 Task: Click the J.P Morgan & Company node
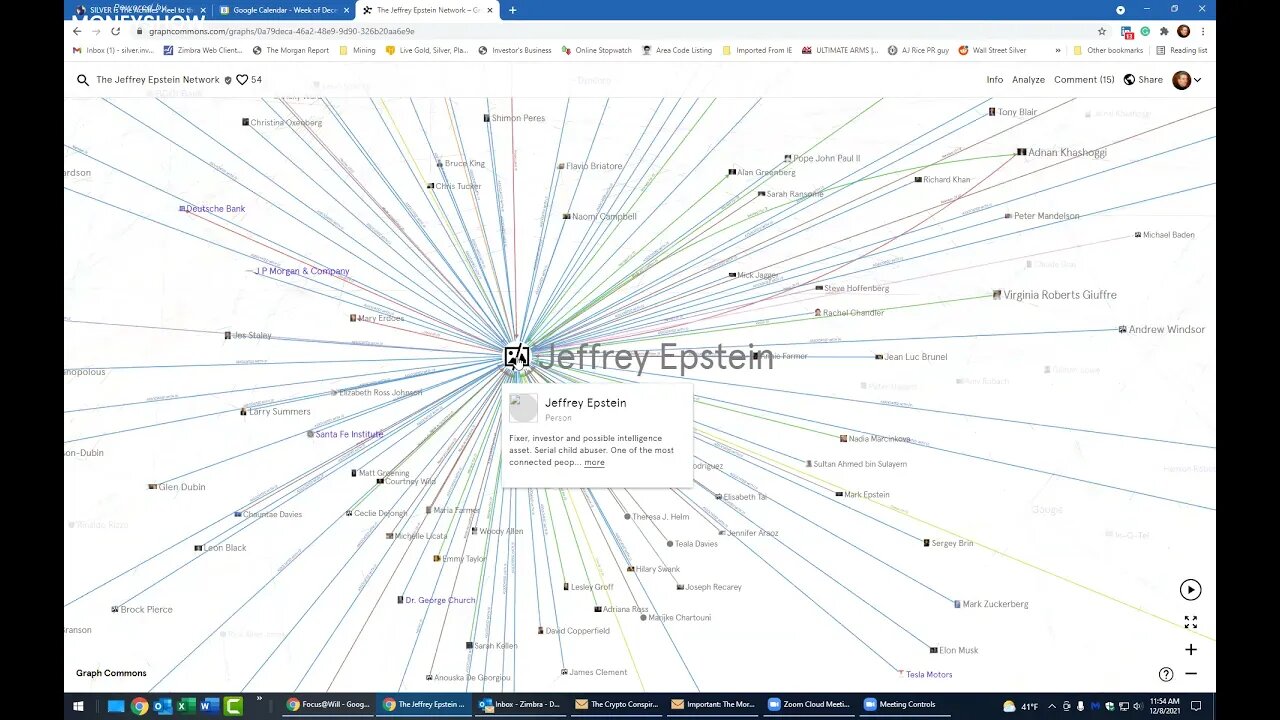[302, 271]
